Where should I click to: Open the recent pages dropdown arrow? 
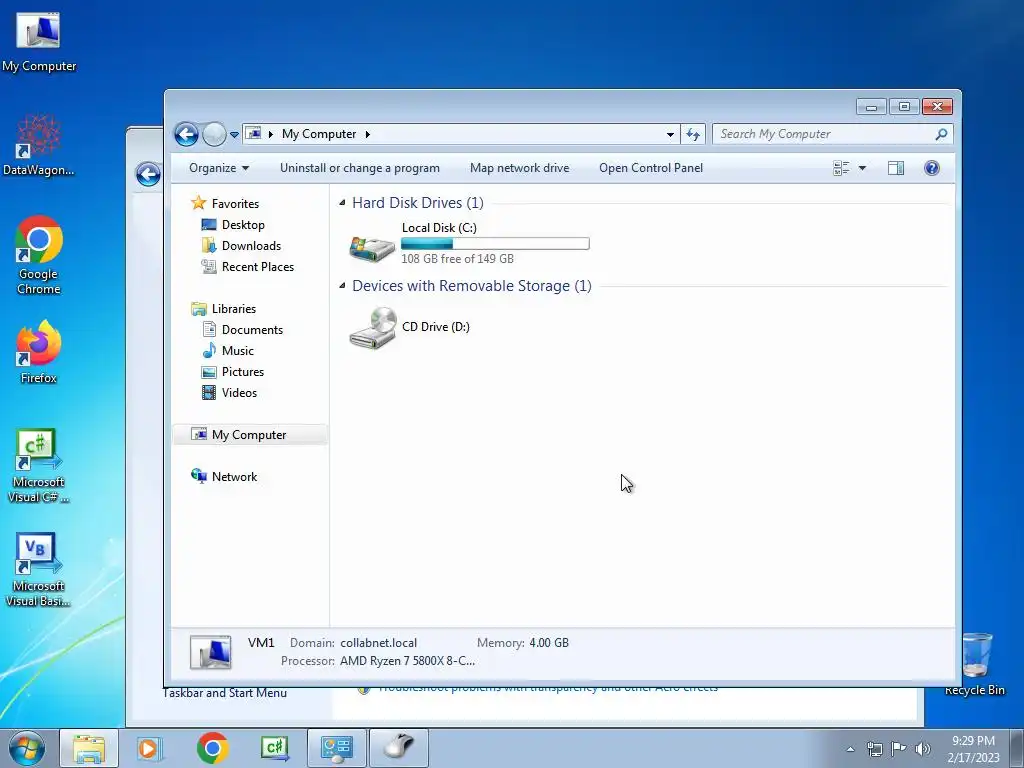tap(234, 135)
